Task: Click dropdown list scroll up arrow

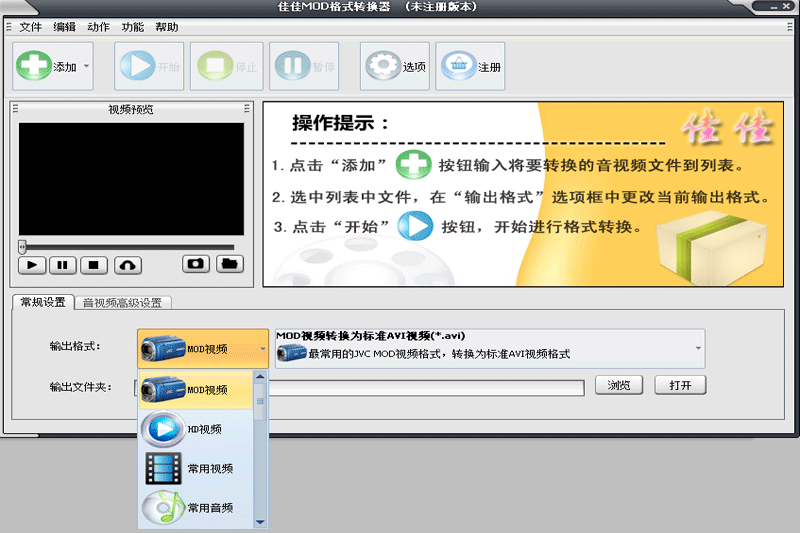Action: click(x=260, y=377)
